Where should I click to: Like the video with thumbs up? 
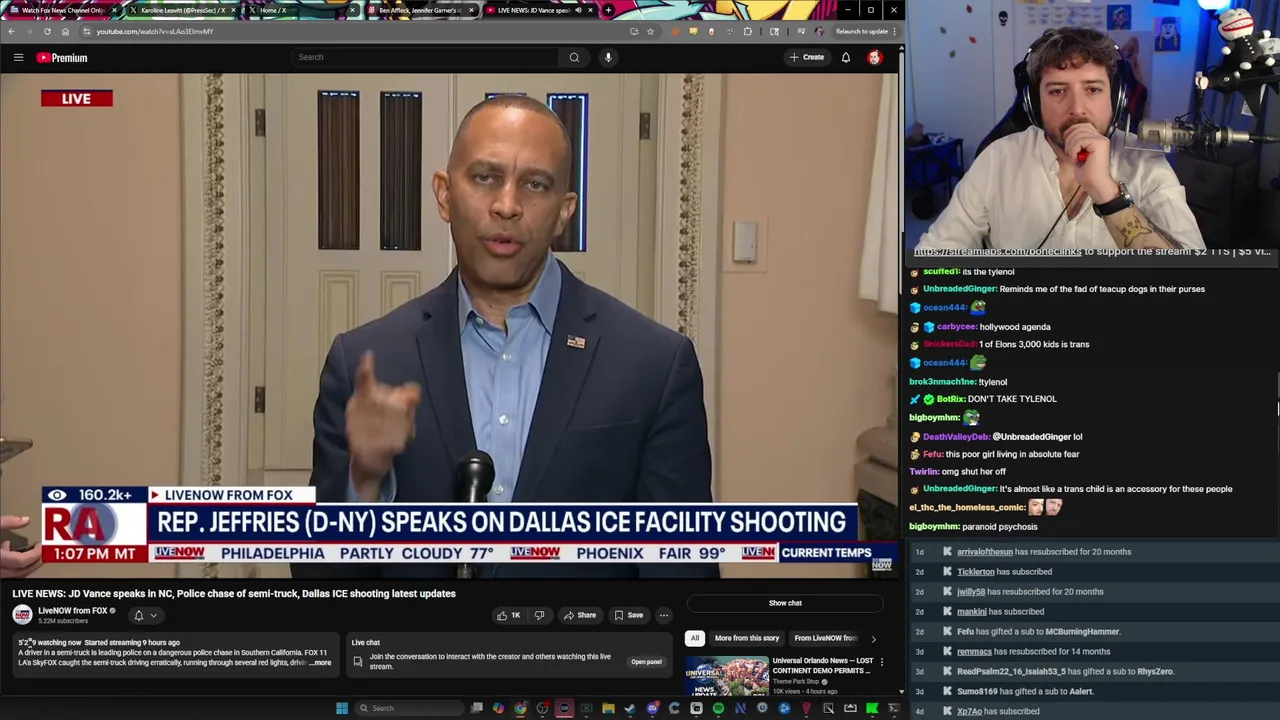[x=509, y=615]
